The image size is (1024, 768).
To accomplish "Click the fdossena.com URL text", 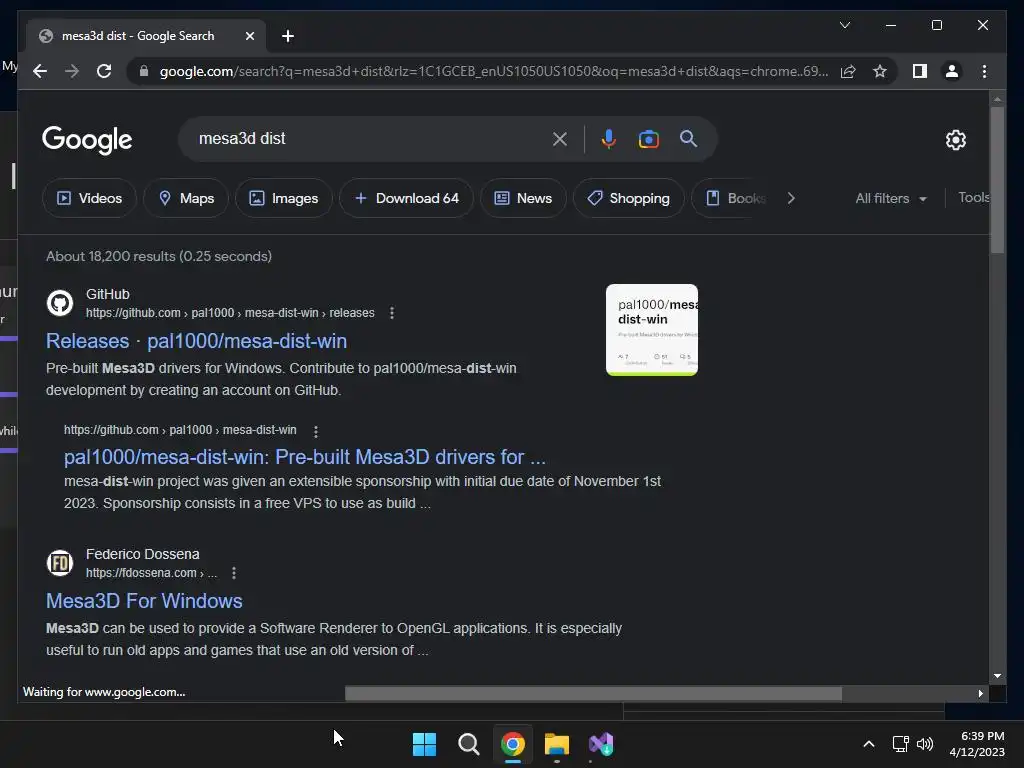I will pos(151,573).
